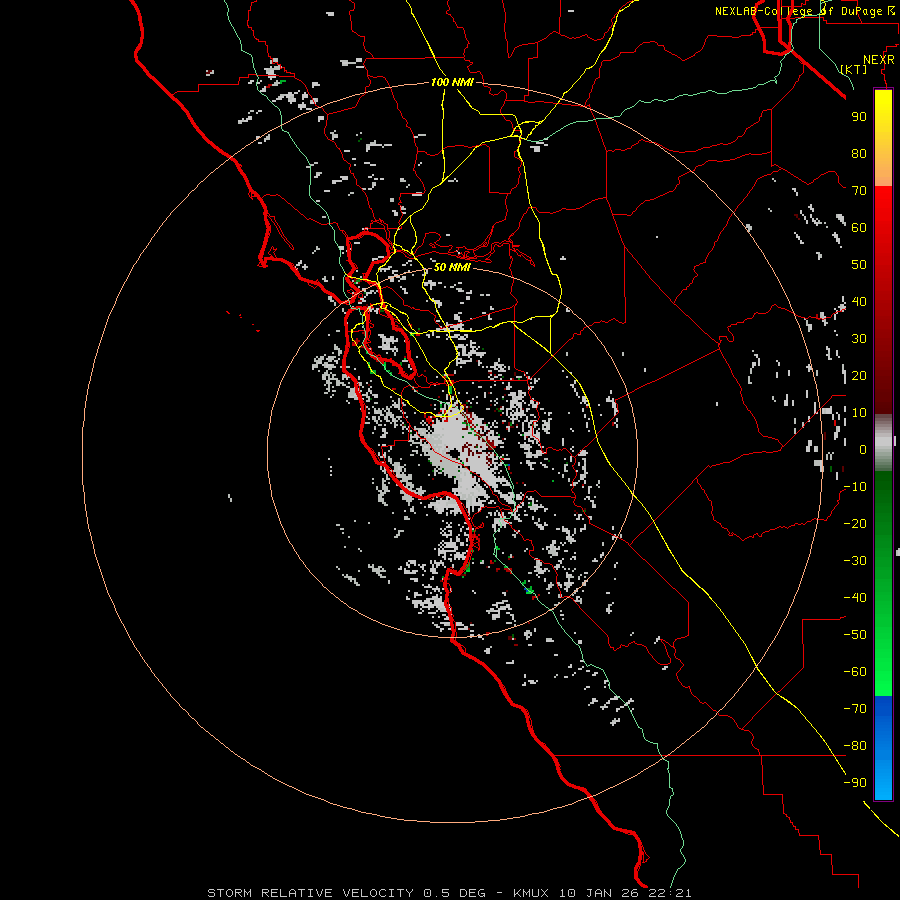
Task: Click the NEXR label above the color bar
Action: pos(879,60)
